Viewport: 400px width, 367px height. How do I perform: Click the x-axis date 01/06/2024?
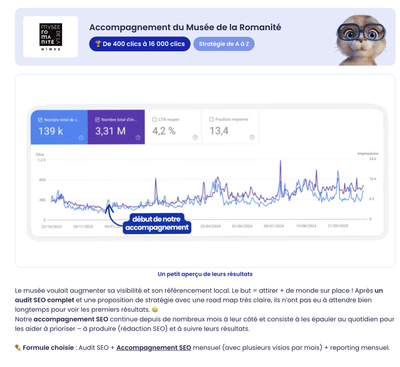coord(242,226)
